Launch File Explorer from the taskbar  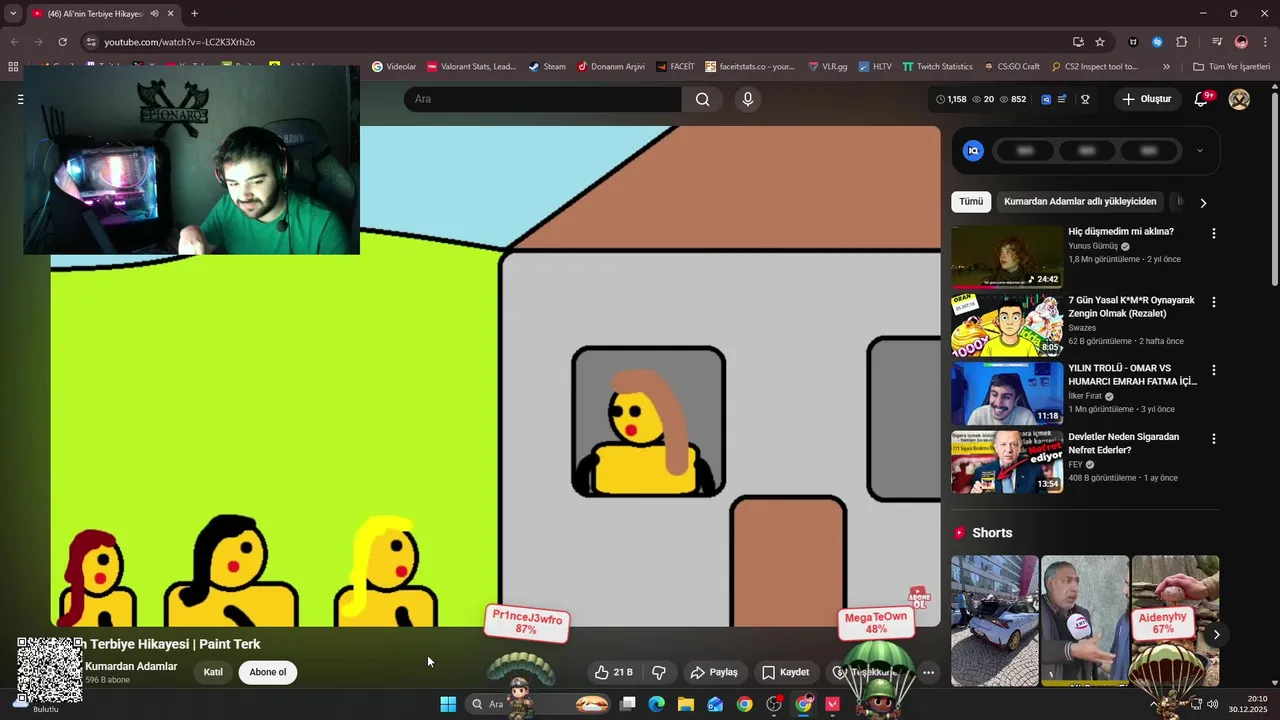click(686, 704)
